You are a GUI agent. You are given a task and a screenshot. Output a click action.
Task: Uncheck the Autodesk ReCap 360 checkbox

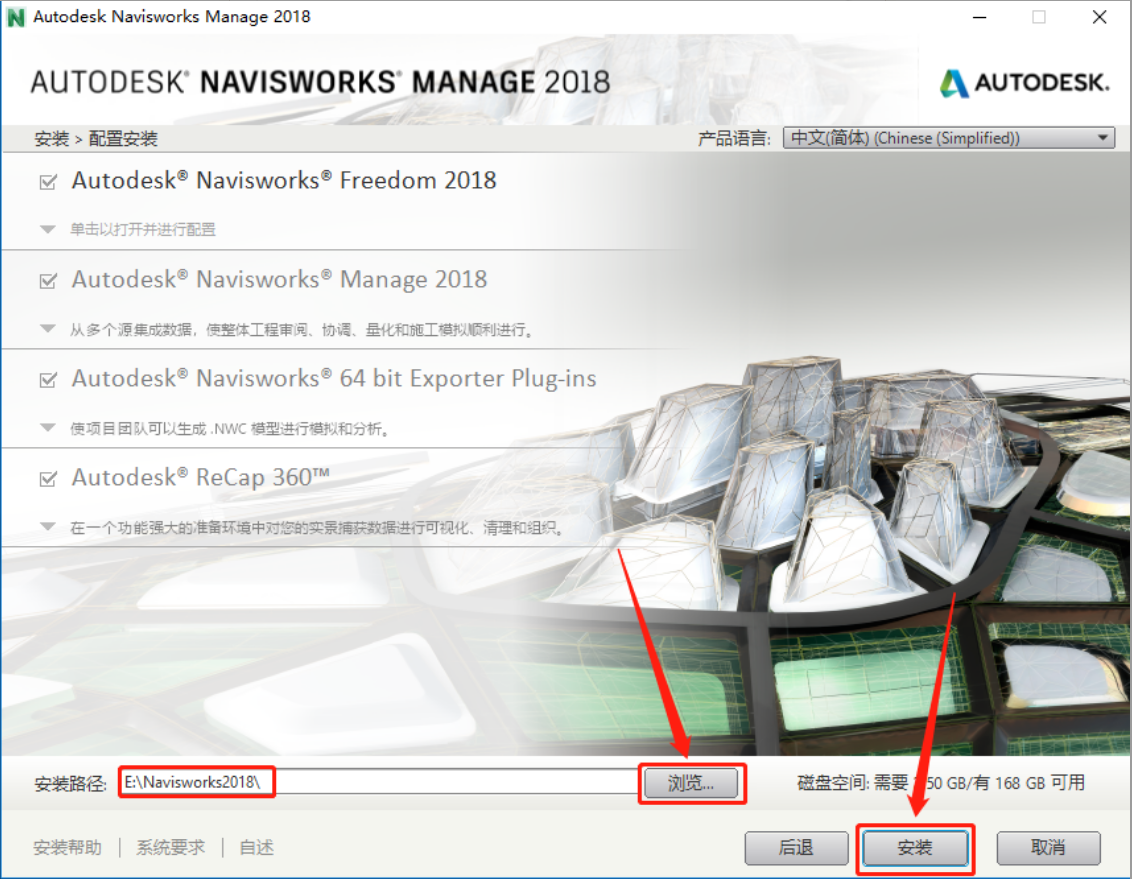pos(47,480)
